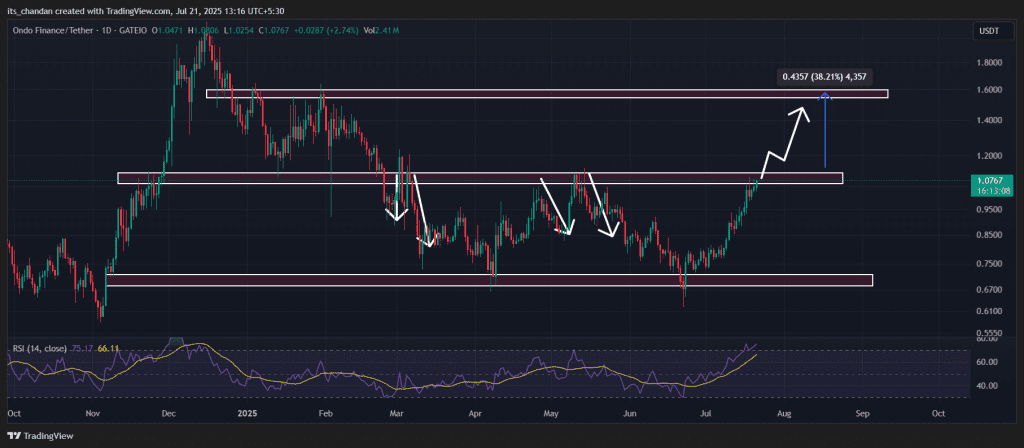This screenshot has height=448, width=1024.
Task: Click the 2025 label on the time axis
Action: coord(248,414)
